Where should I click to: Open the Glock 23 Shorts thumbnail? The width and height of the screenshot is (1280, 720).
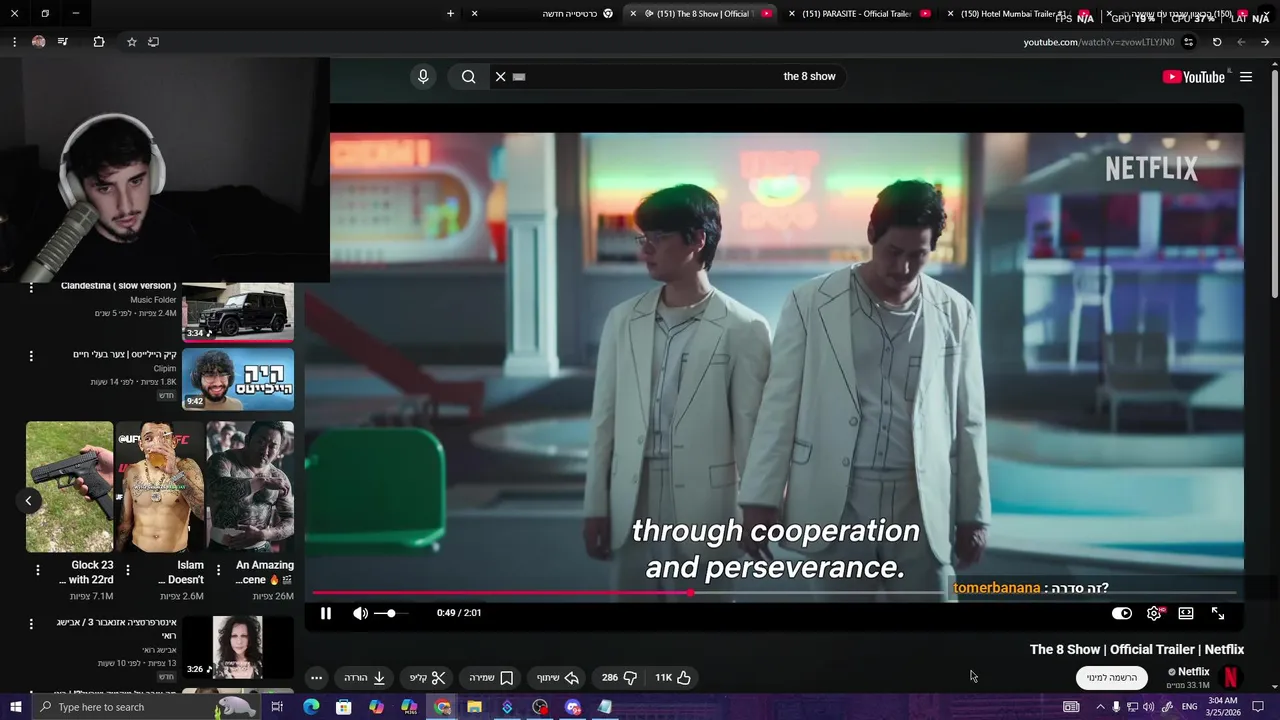[x=69, y=487]
